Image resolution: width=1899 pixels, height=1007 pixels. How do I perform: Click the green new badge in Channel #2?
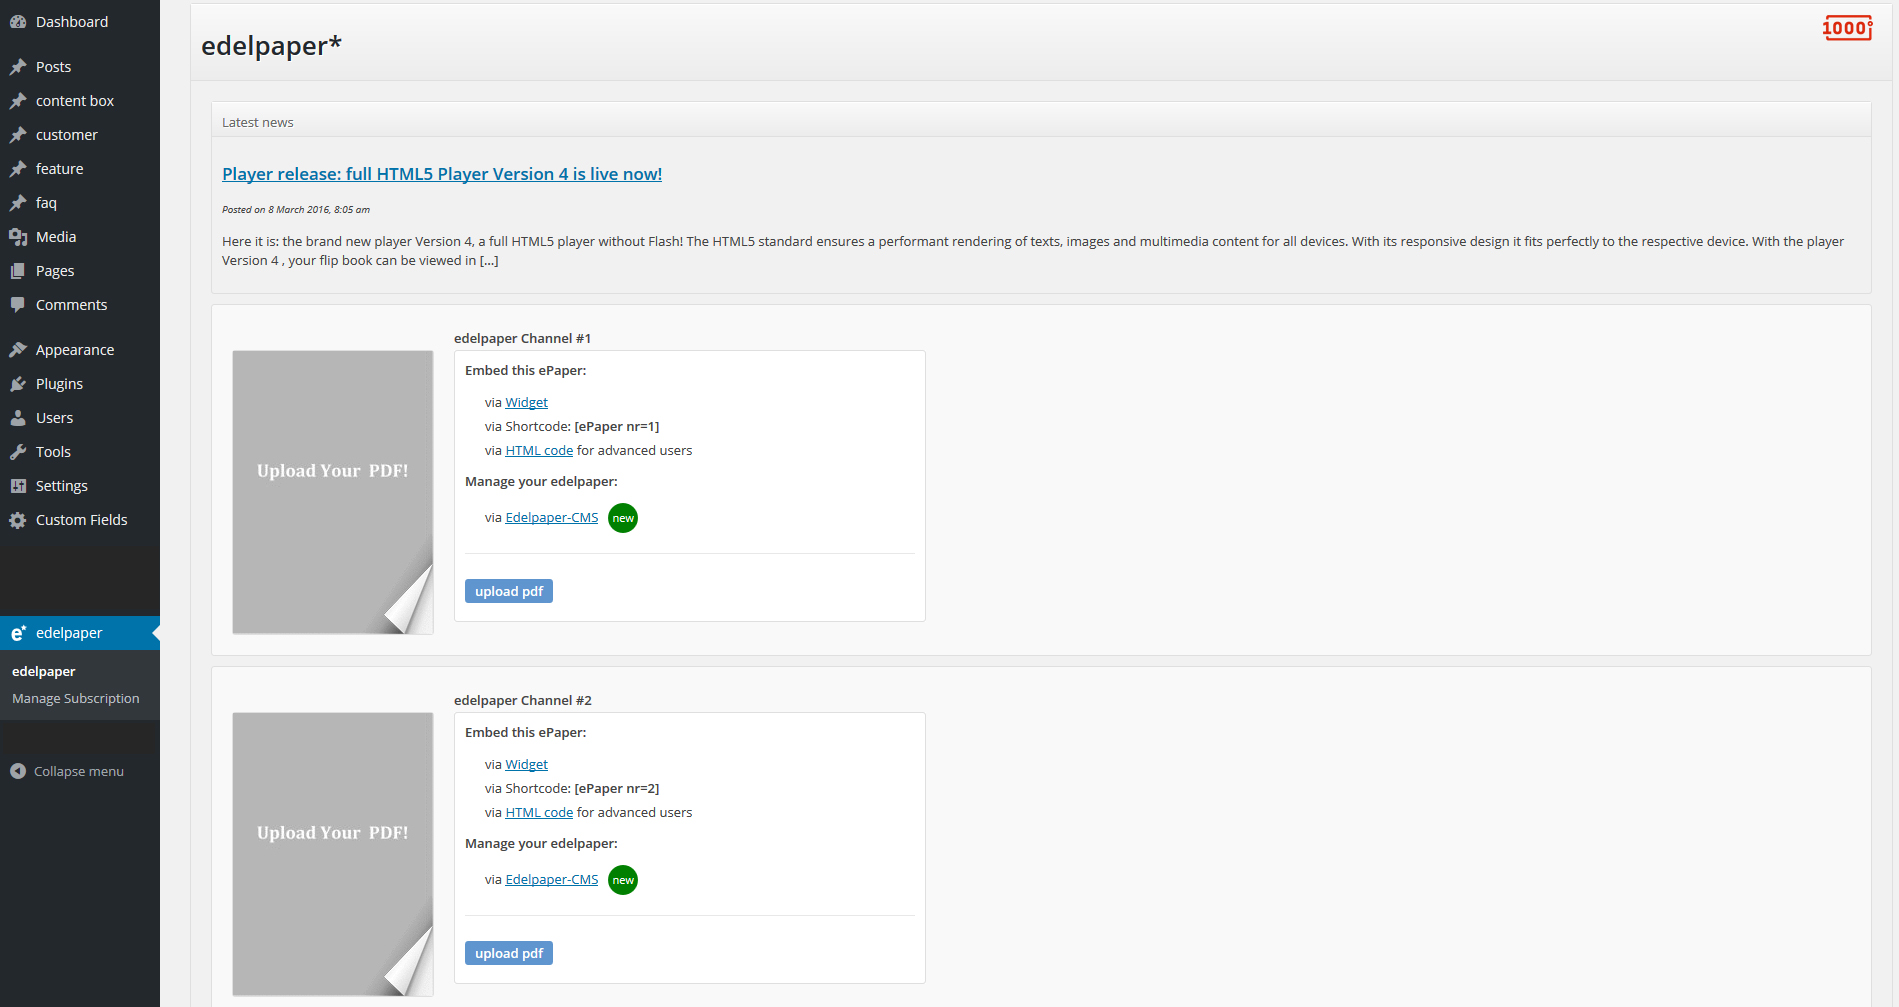click(x=623, y=880)
